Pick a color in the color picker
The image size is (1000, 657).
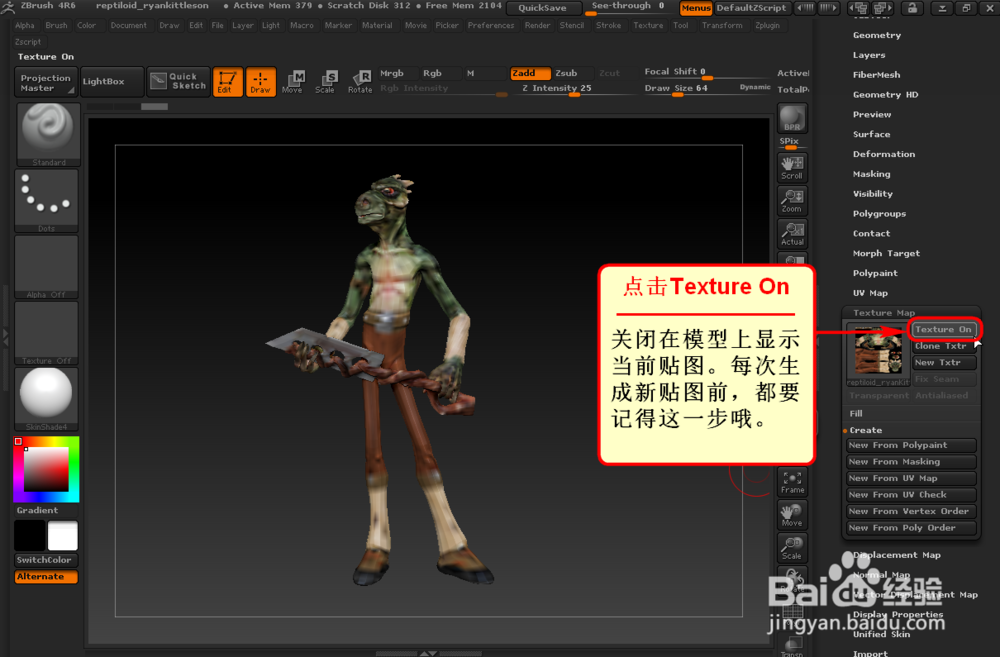coord(47,469)
